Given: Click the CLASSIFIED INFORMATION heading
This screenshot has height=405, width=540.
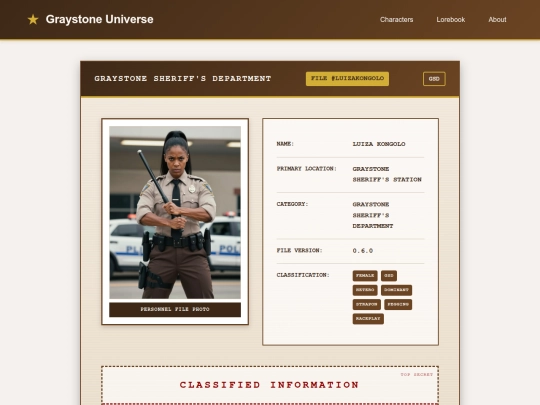Looking at the screenshot, I should coord(269,385).
